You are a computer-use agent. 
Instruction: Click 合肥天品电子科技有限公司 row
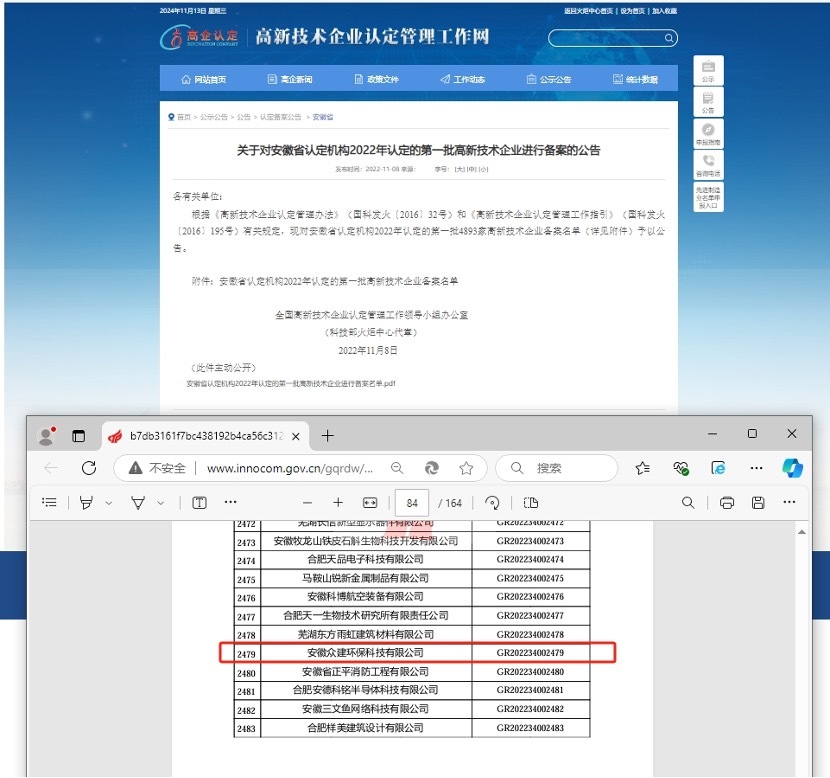coord(412,559)
